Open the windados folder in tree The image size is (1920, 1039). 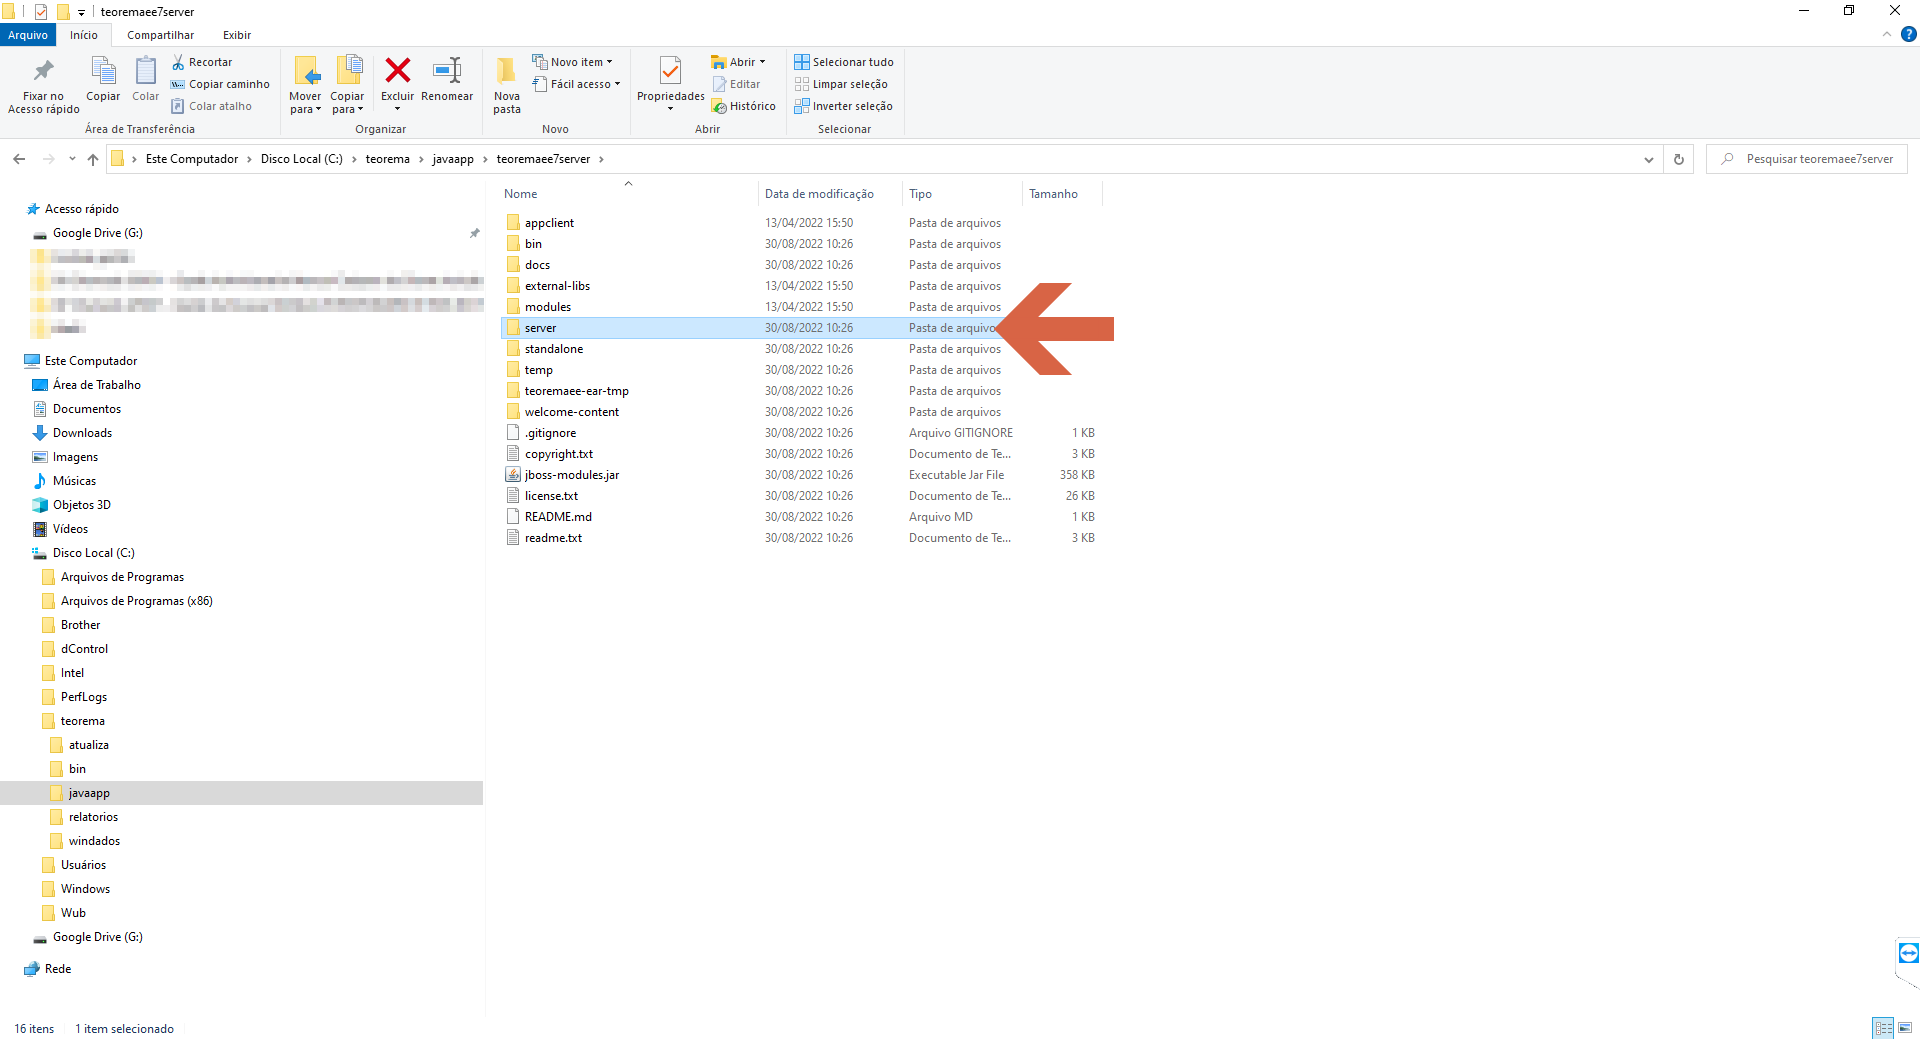tap(94, 841)
